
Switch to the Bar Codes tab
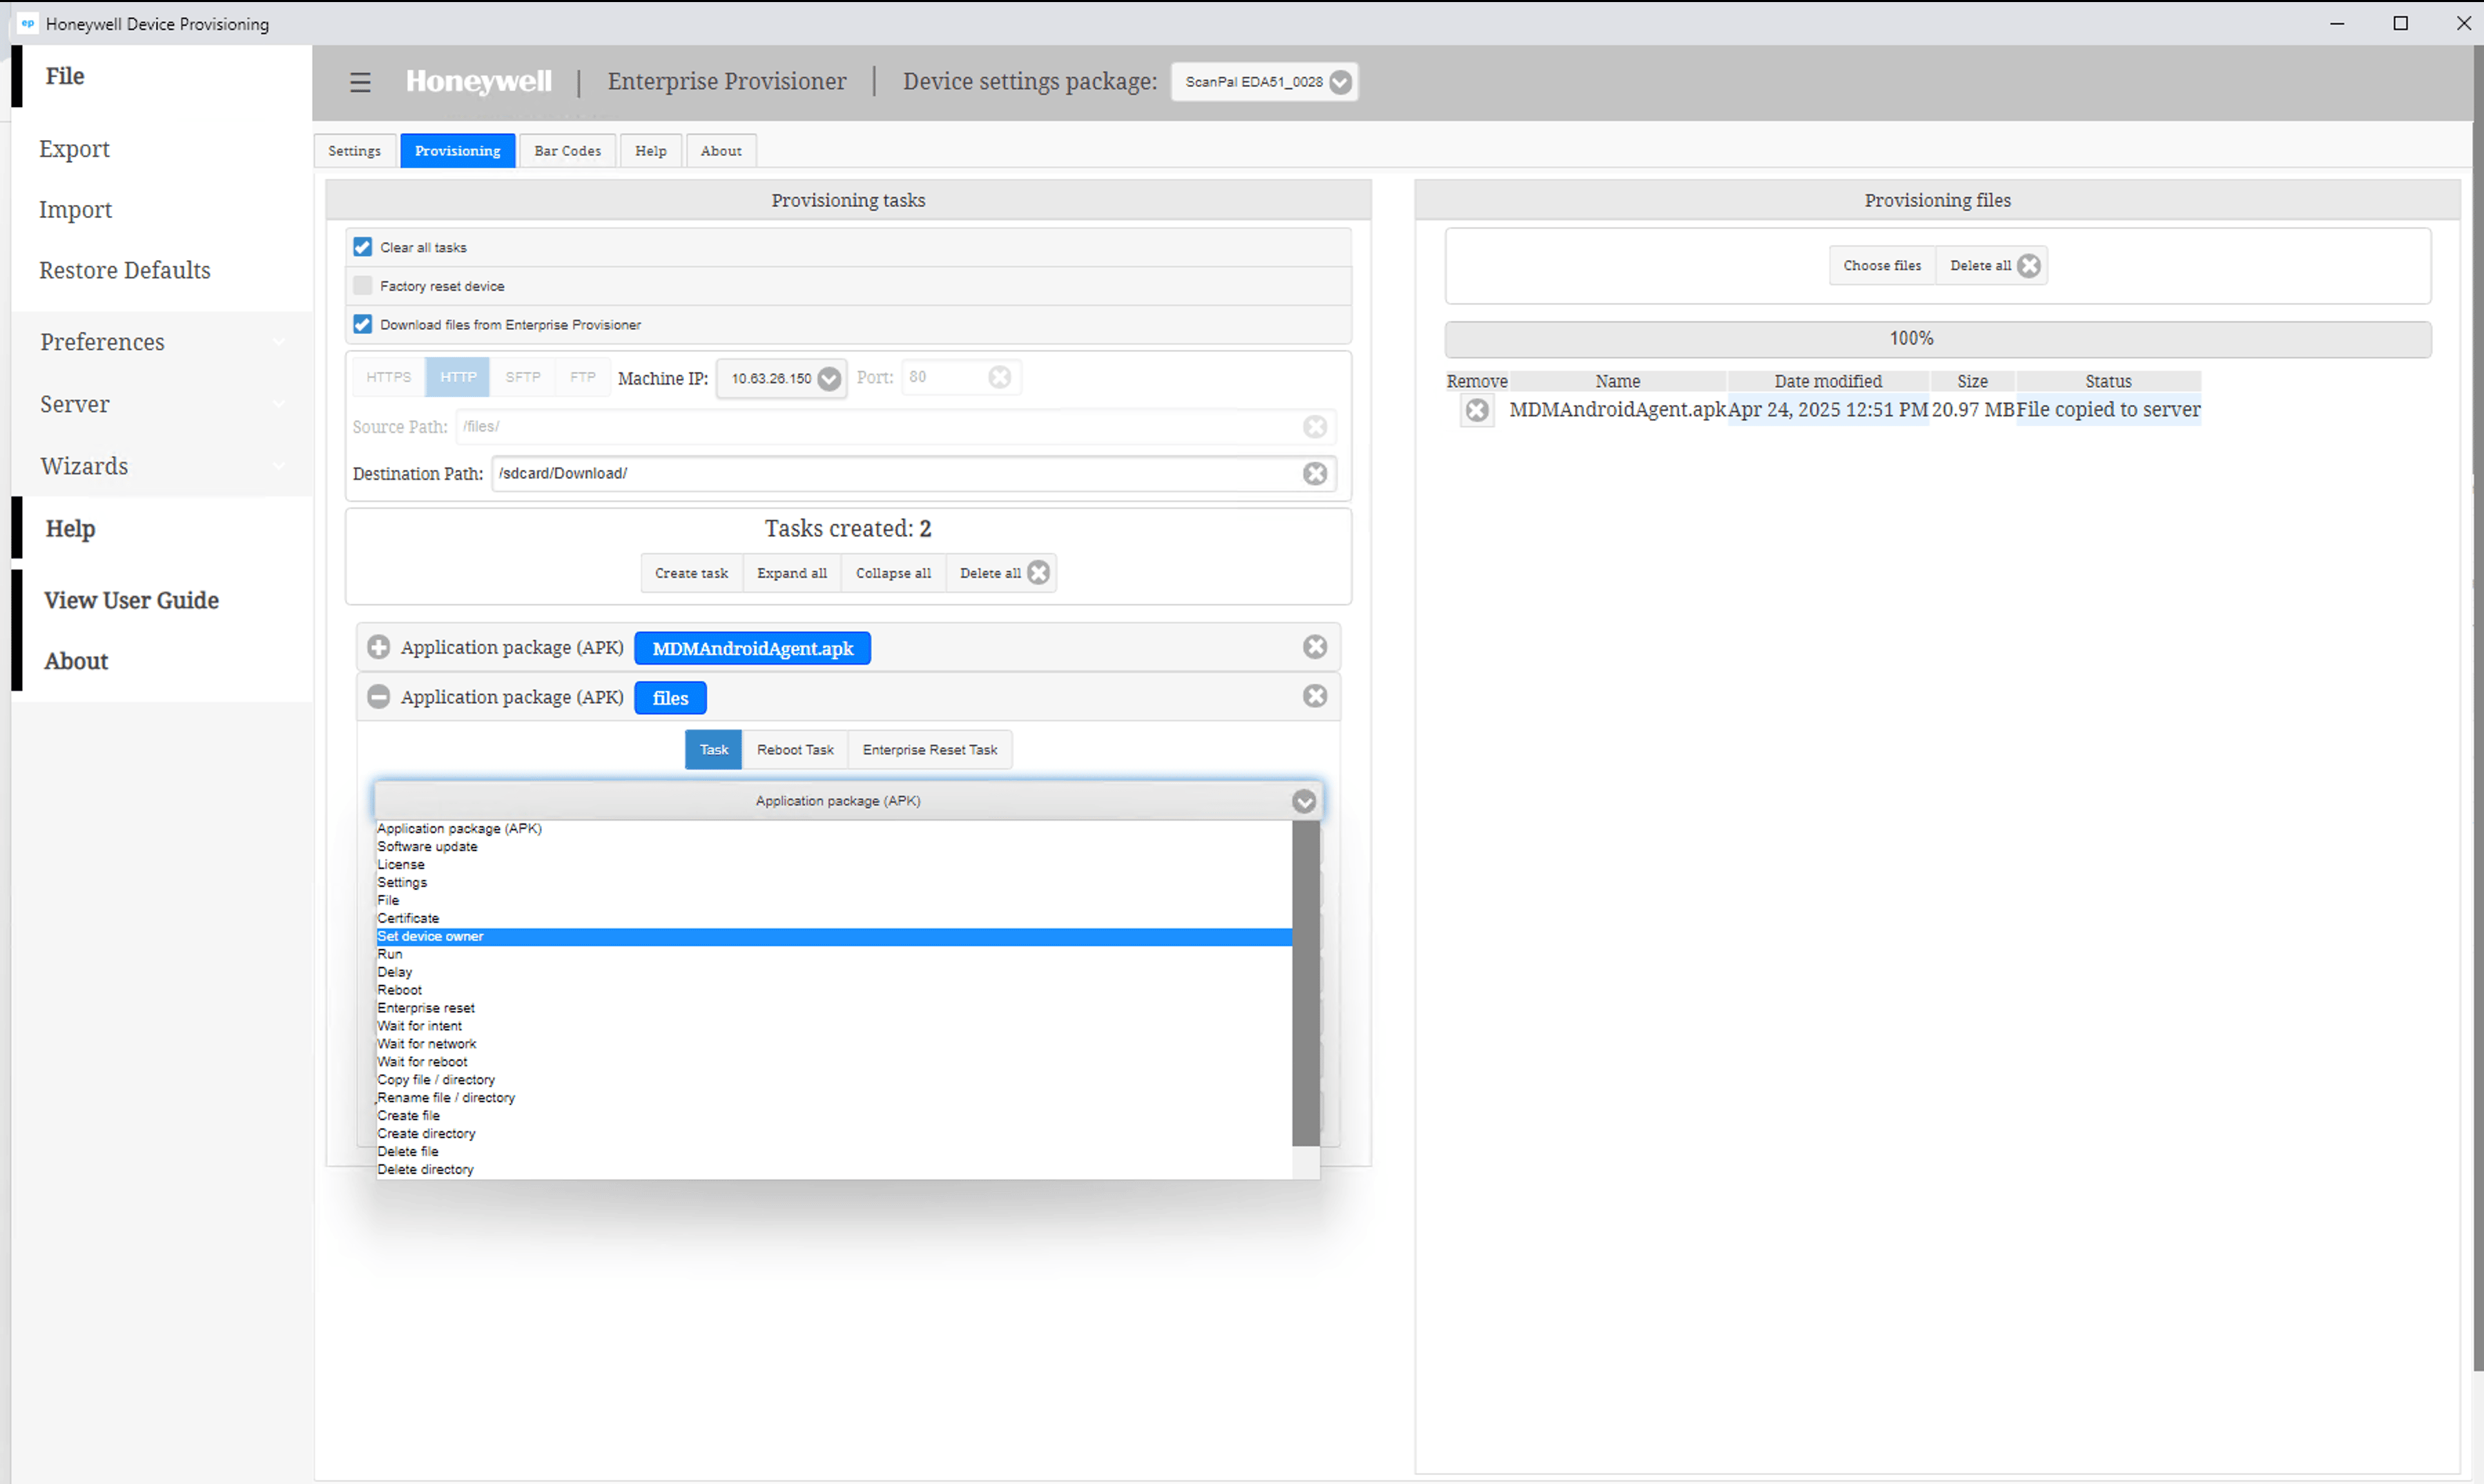pyautogui.click(x=567, y=151)
